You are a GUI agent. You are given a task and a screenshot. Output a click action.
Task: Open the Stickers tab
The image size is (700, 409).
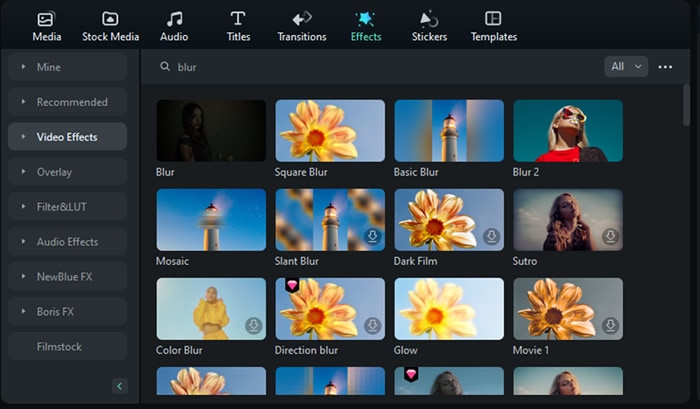(429, 27)
